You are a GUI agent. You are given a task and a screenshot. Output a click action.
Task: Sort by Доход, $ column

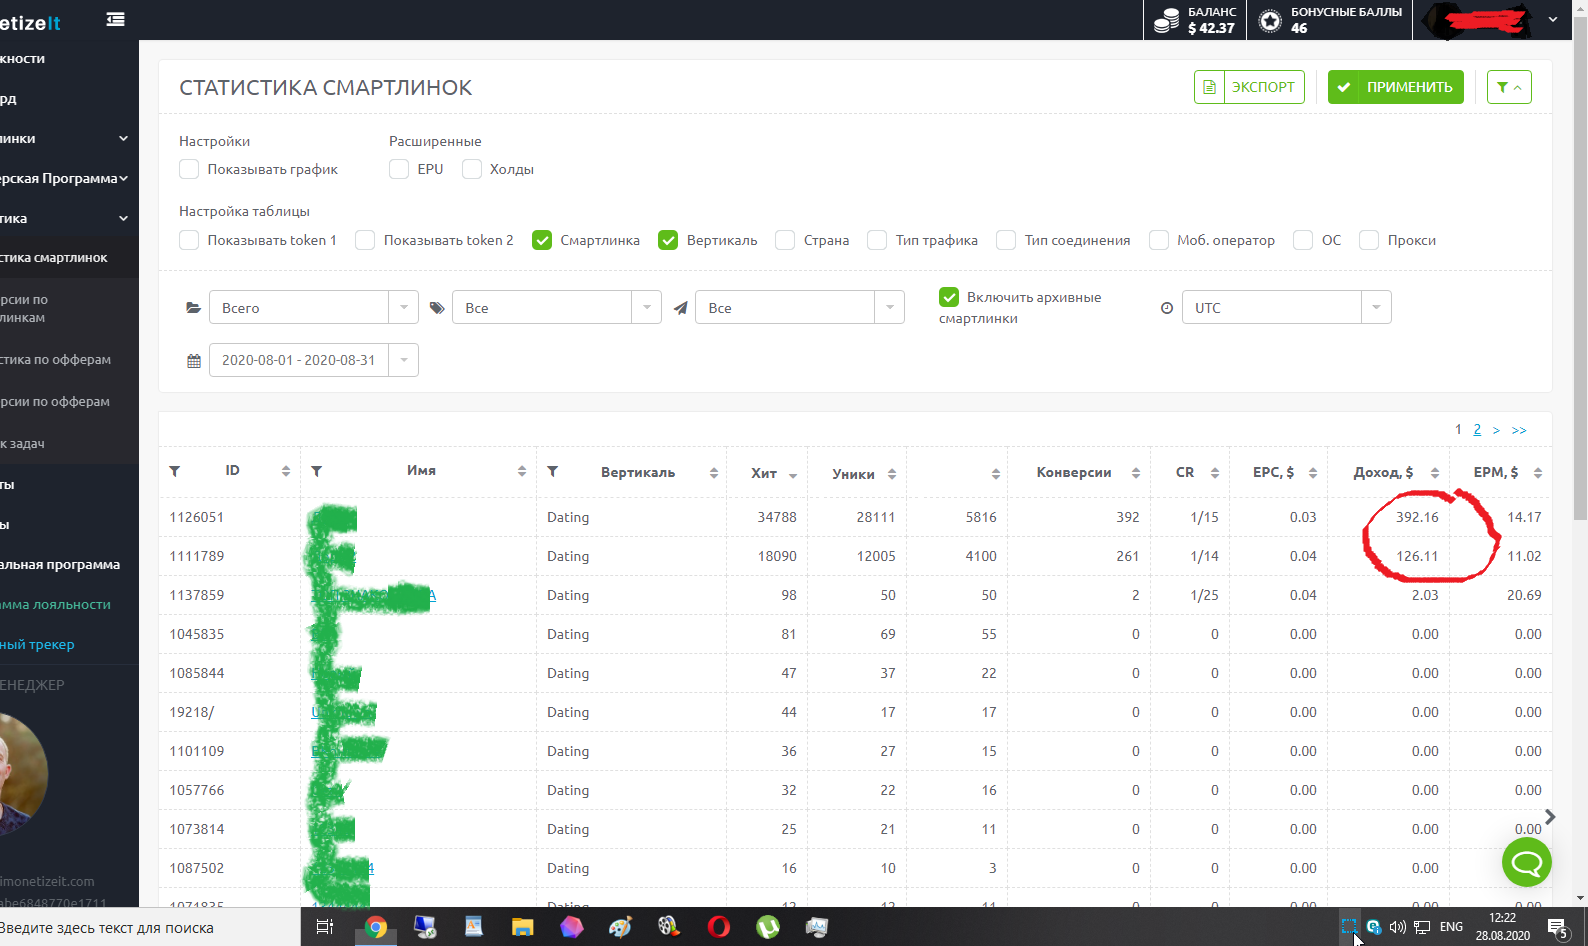click(1435, 473)
